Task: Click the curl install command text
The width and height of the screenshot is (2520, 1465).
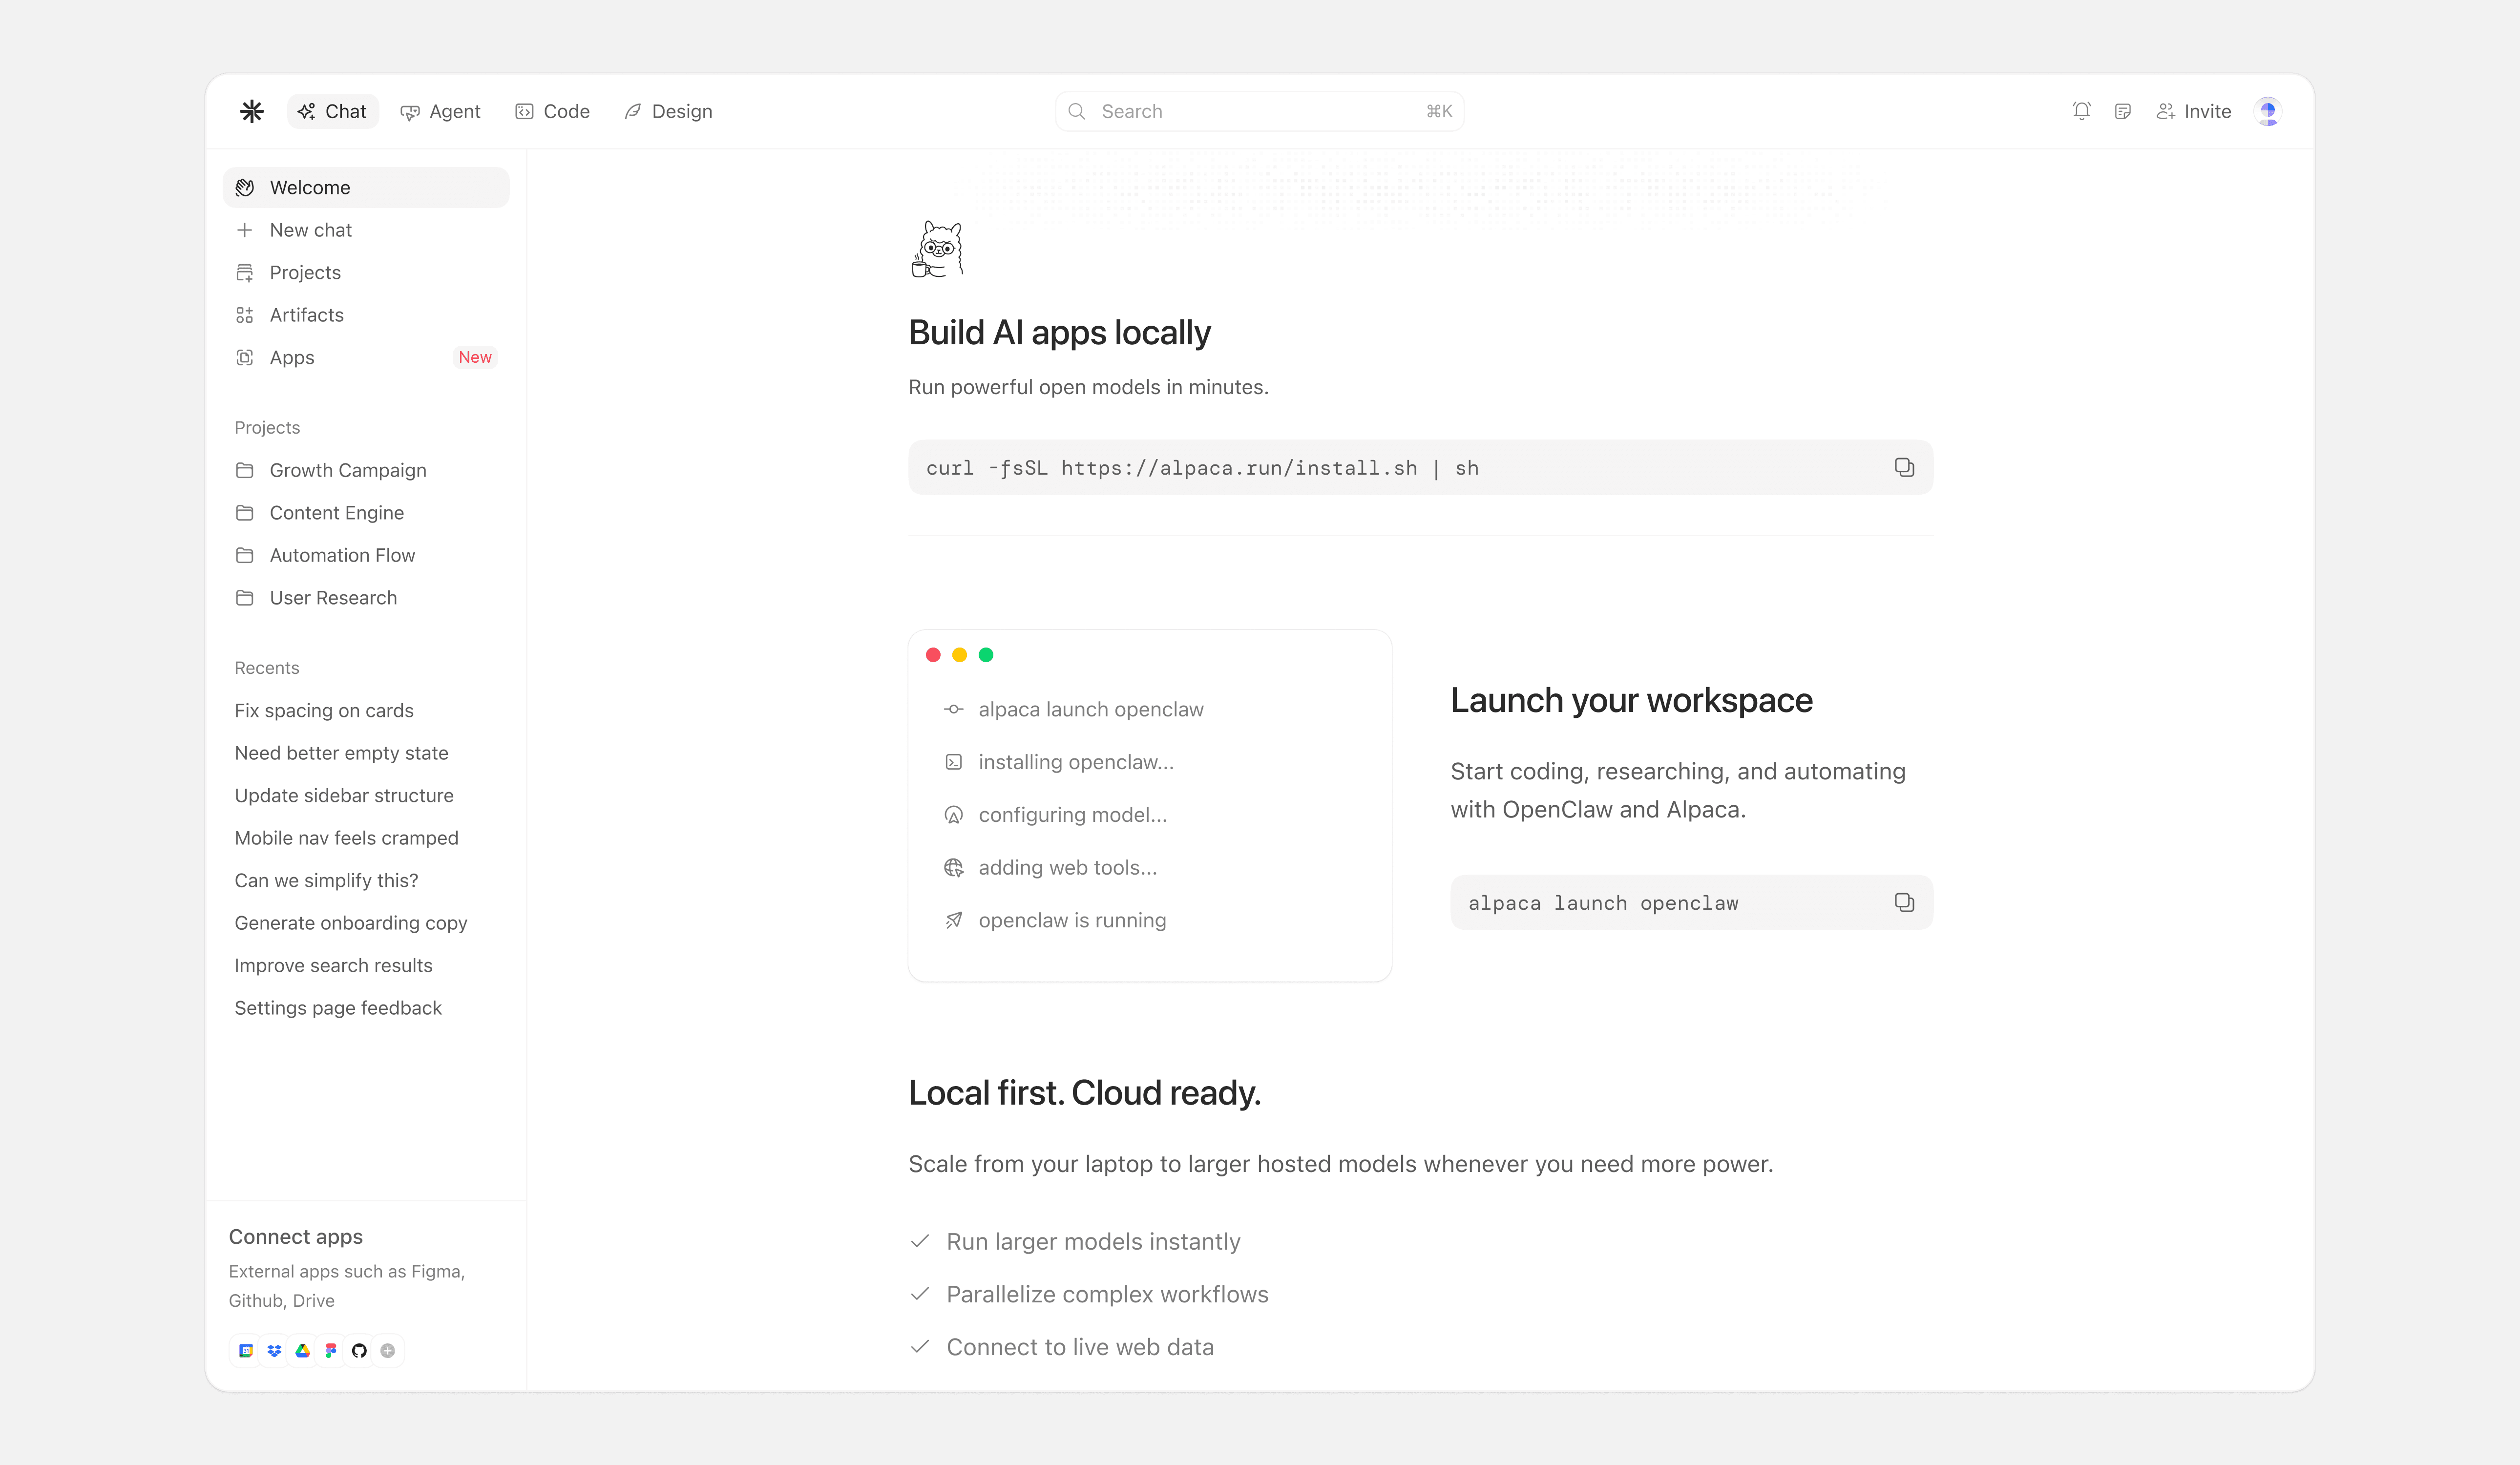Action: click(x=1202, y=468)
